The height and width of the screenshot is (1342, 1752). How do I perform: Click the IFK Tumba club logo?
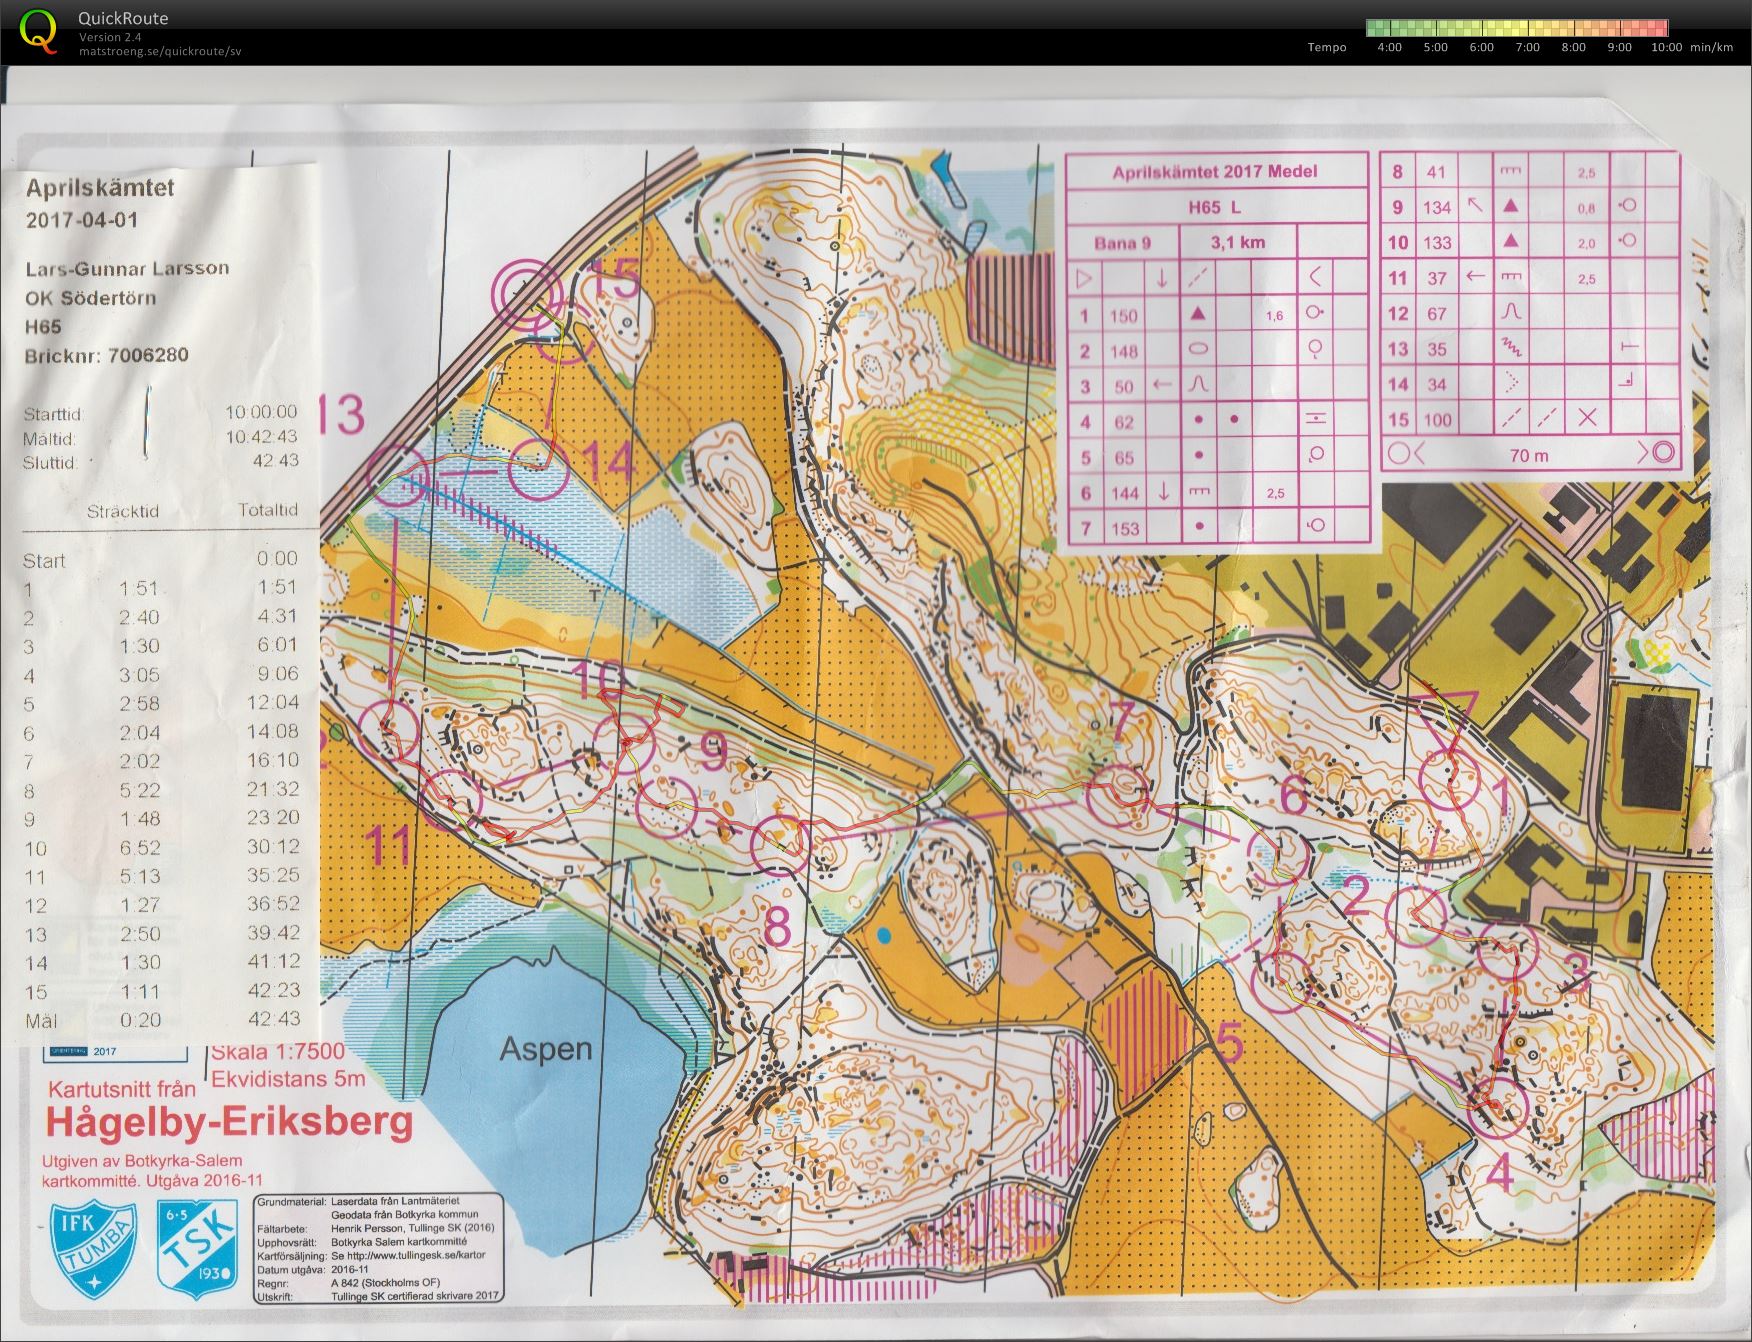point(94,1248)
